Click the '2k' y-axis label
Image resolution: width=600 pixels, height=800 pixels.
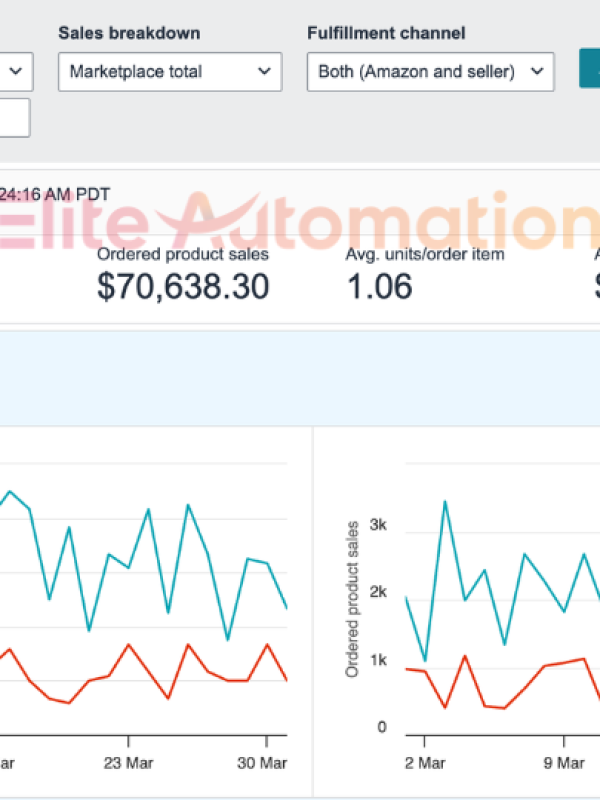[x=378, y=592]
